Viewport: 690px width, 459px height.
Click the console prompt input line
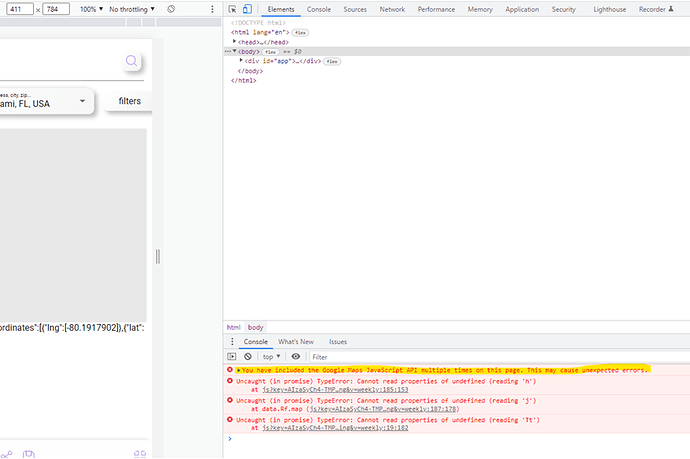(458, 439)
